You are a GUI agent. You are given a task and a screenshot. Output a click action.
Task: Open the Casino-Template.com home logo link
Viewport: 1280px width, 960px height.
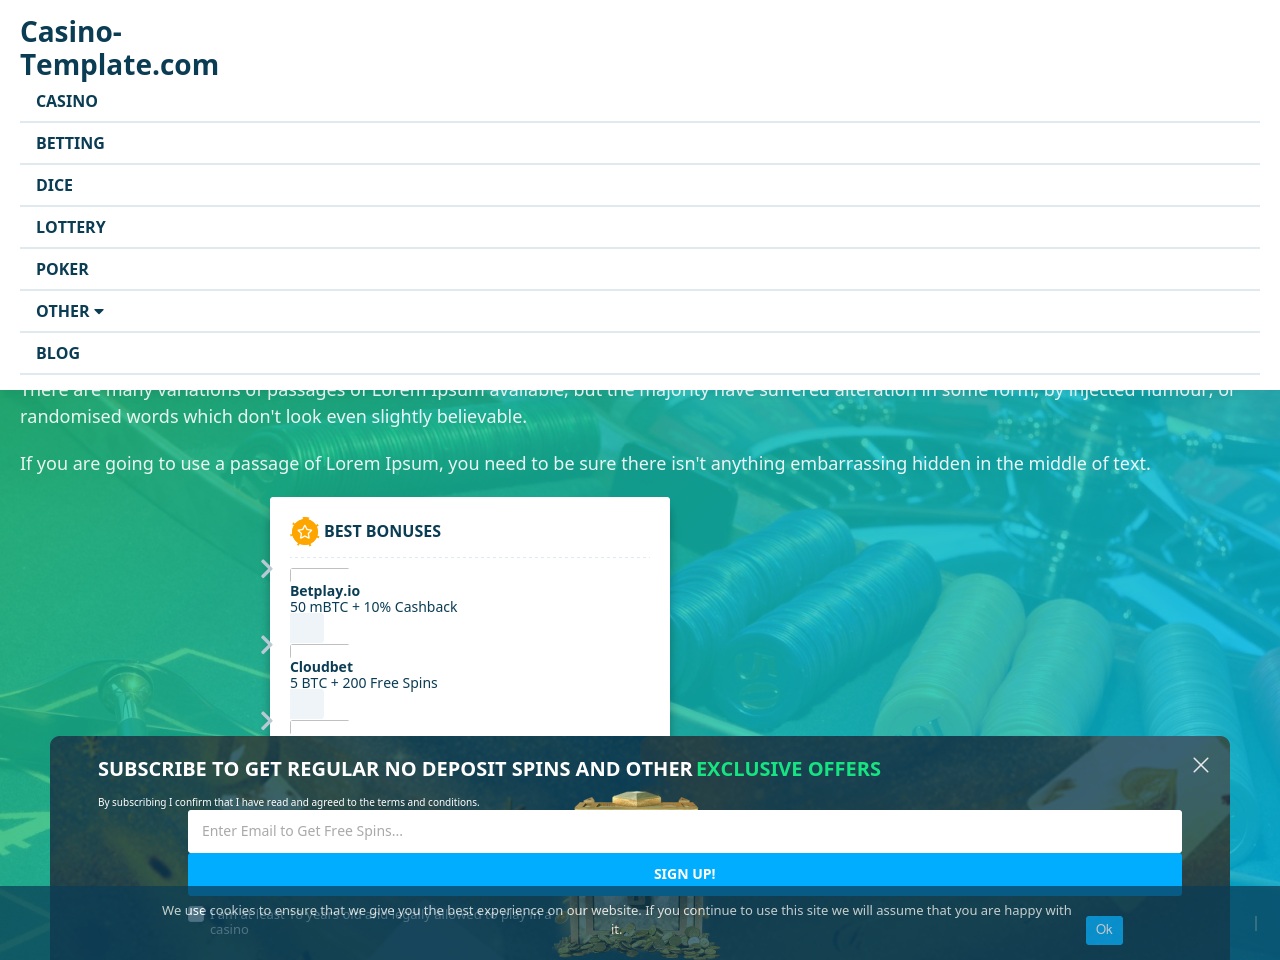click(x=119, y=48)
